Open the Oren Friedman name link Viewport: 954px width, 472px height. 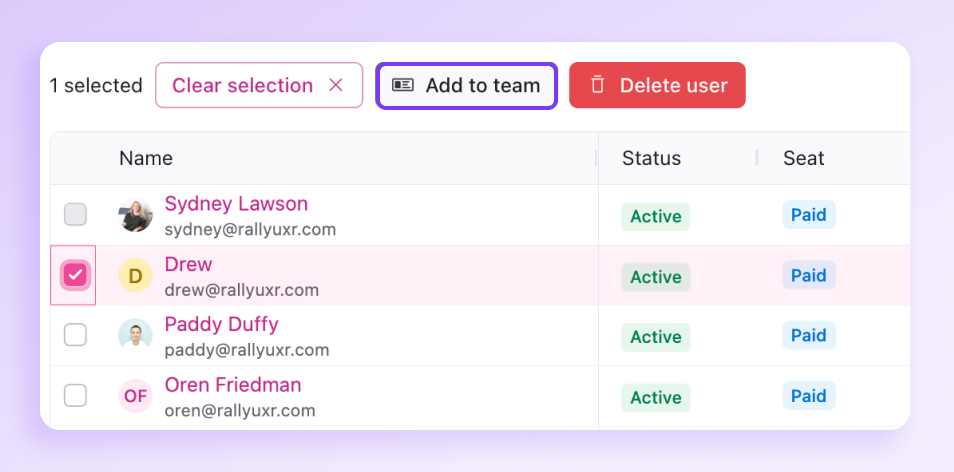(233, 385)
